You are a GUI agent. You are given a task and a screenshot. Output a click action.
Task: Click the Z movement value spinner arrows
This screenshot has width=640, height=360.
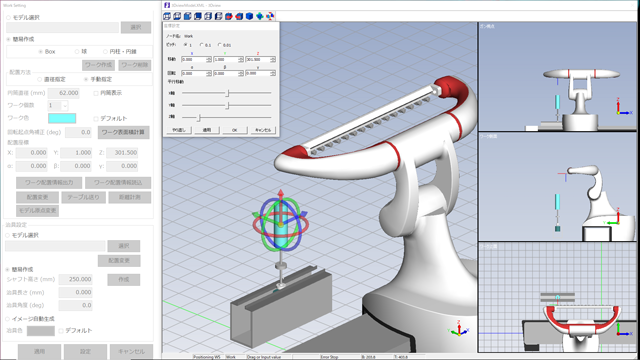tap(272, 60)
